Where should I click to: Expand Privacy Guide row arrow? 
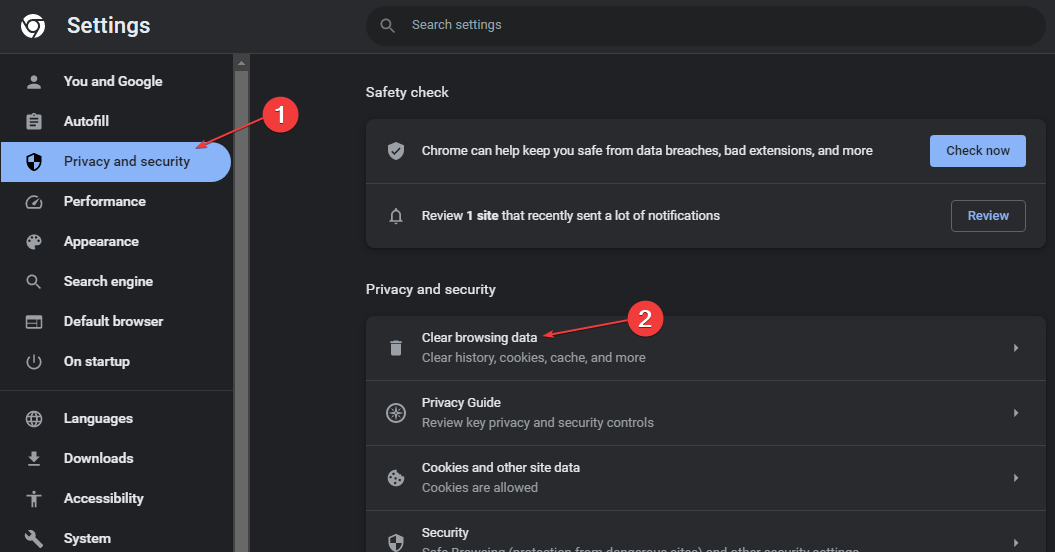(1016, 413)
